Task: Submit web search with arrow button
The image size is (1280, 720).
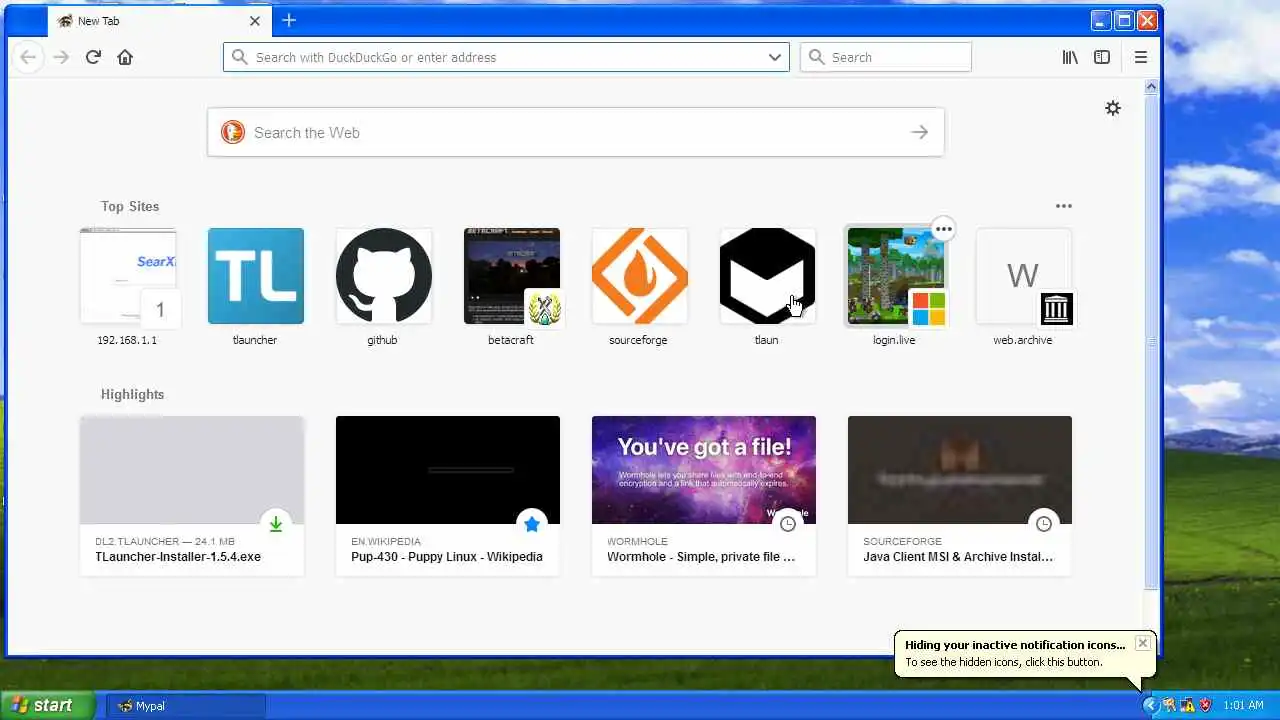Action: [920, 132]
